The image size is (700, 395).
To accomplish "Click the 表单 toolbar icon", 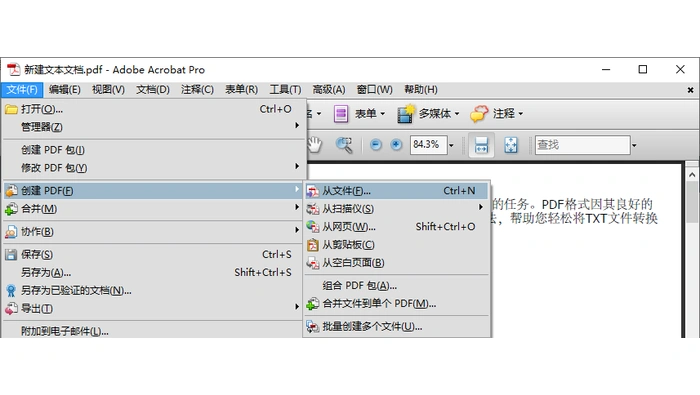I will (341, 114).
